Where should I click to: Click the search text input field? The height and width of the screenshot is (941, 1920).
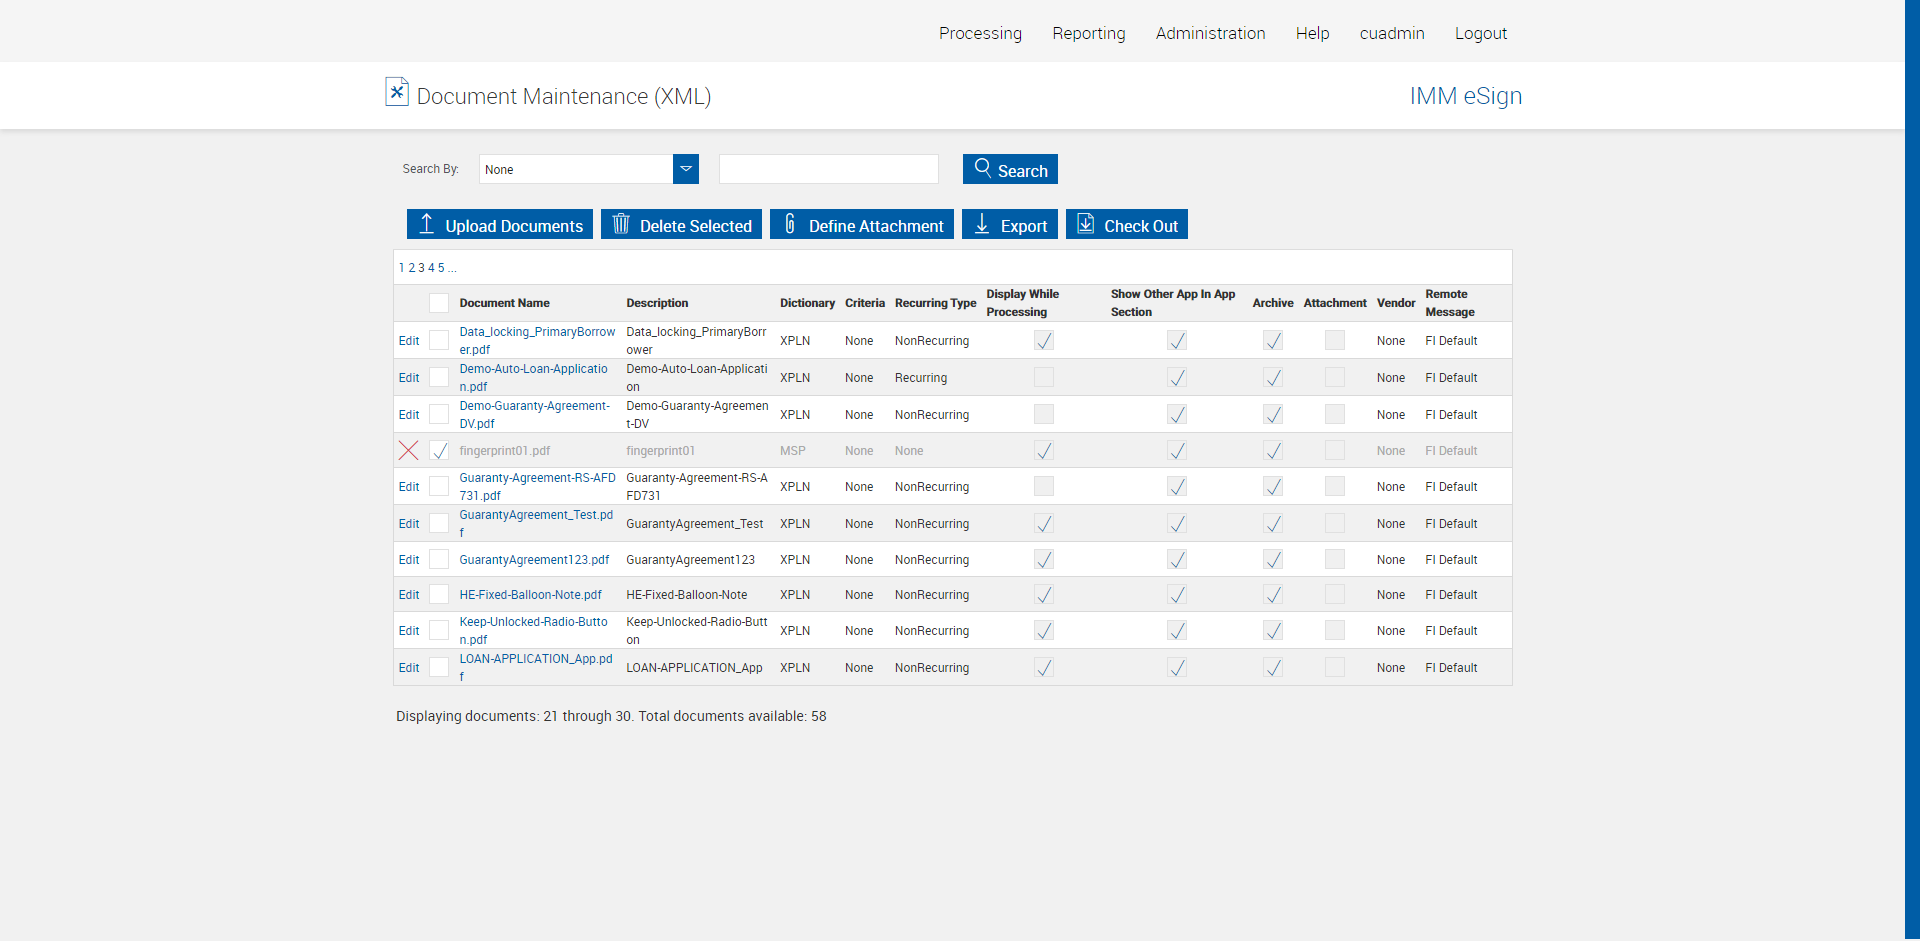point(828,169)
